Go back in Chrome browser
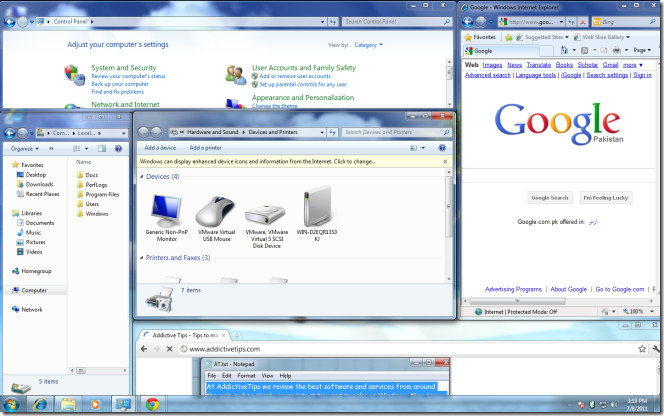The image size is (664, 416). (x=144, y=349)
